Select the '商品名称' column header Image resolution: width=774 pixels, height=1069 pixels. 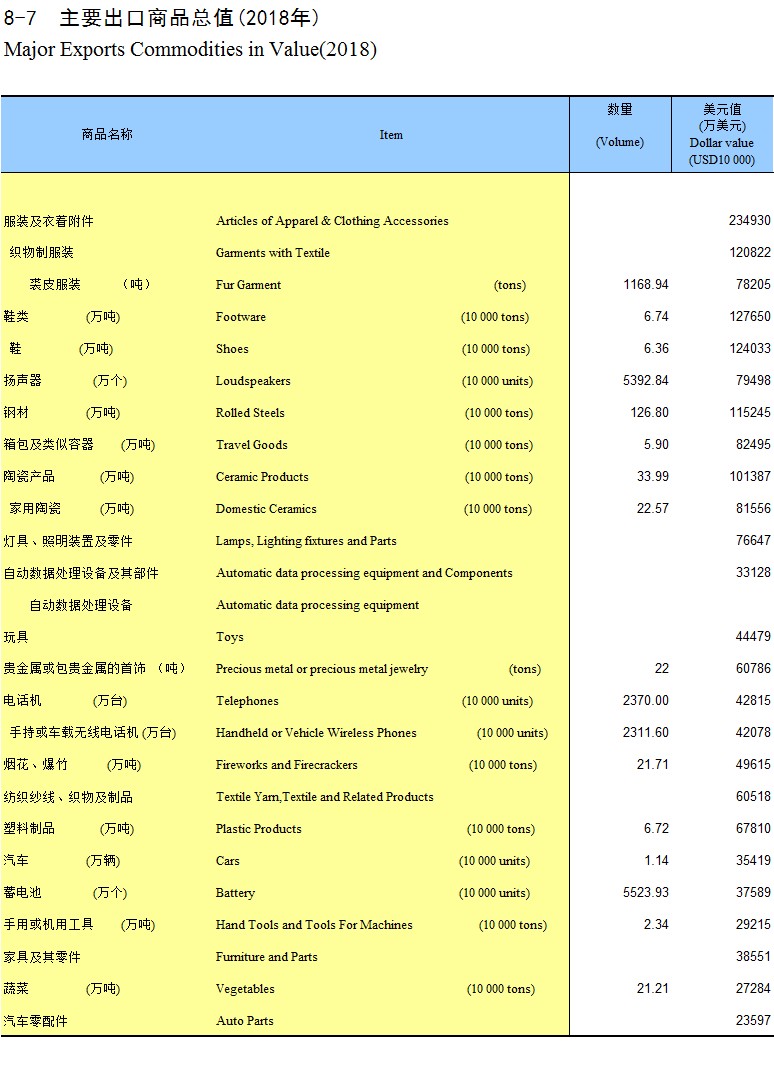coord(107,135)
